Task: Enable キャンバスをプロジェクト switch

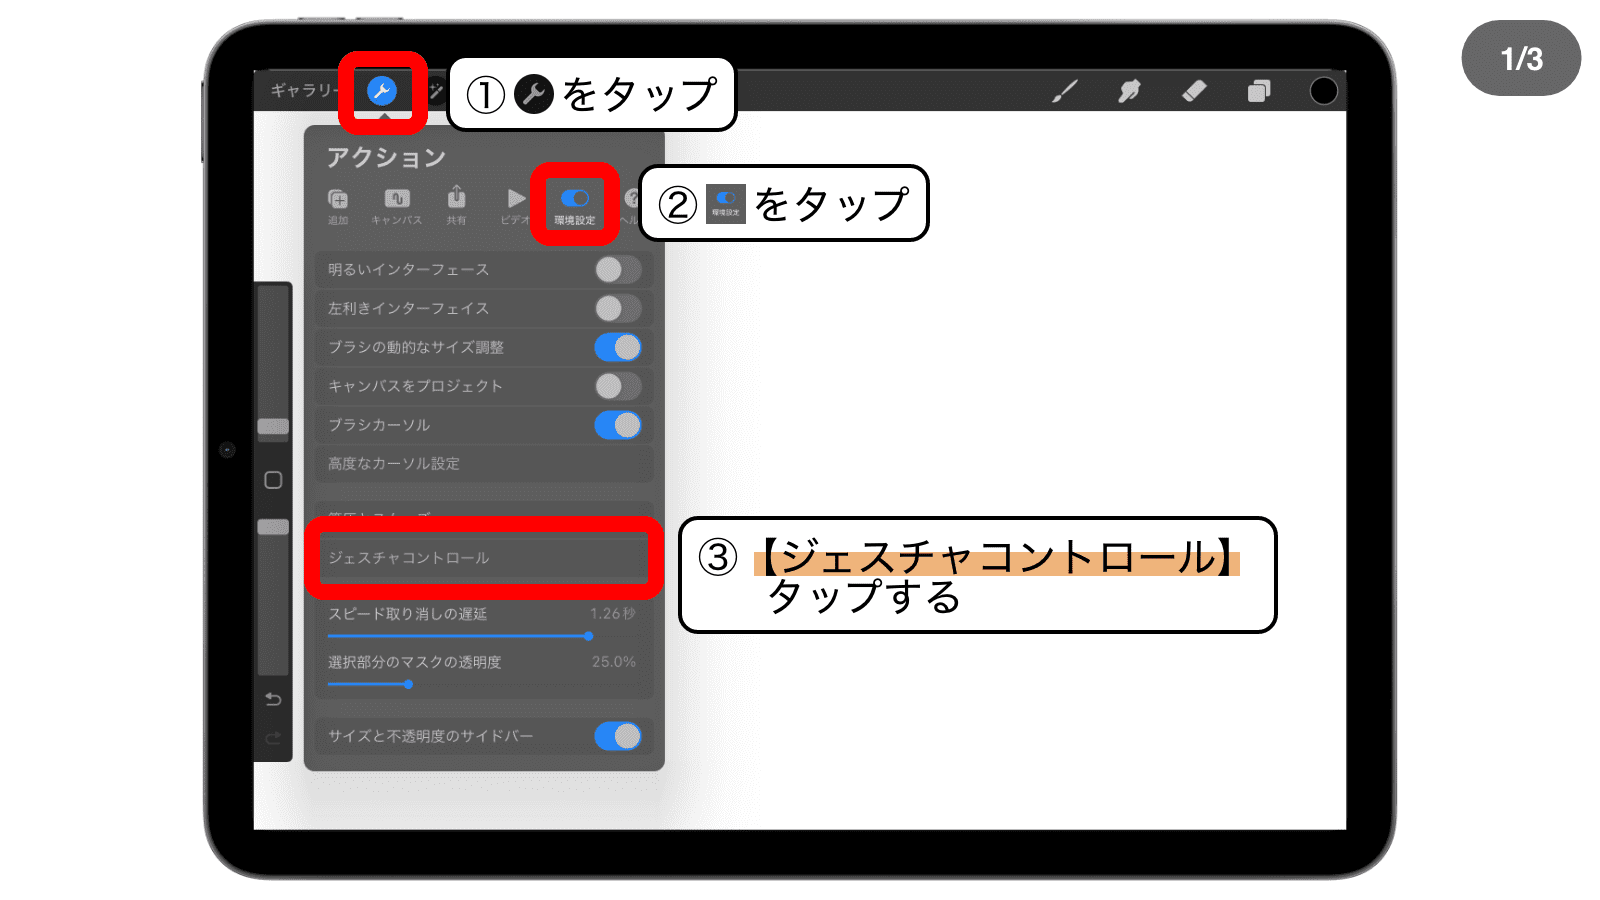Action: point(618,386)
